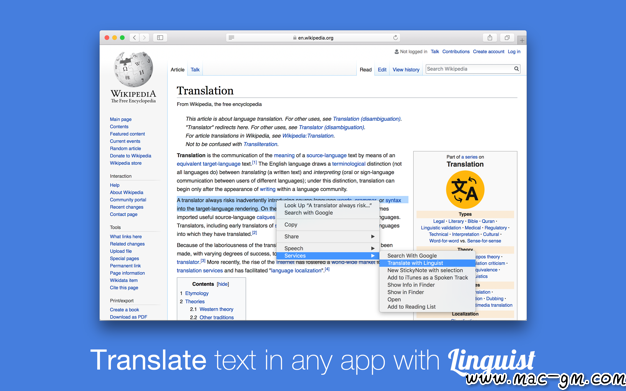Reload the page with the refresh icon
The height and width of the screenshot is (391, 626).
395,38
